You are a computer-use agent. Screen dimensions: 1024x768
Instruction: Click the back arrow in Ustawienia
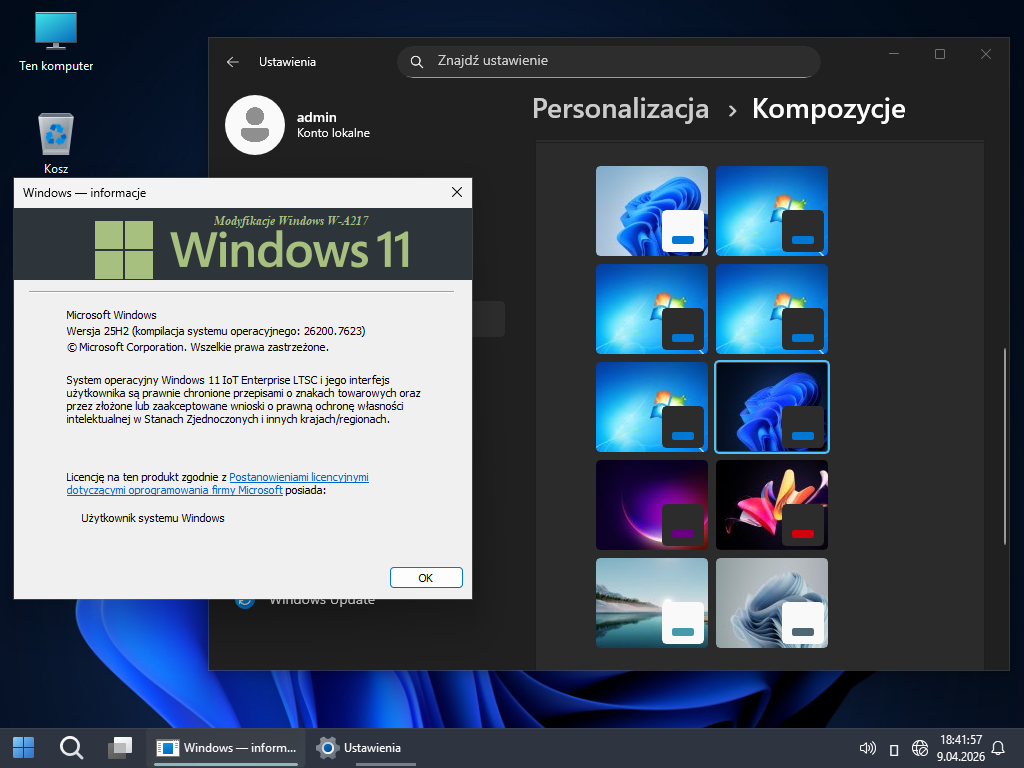point(233,62)
